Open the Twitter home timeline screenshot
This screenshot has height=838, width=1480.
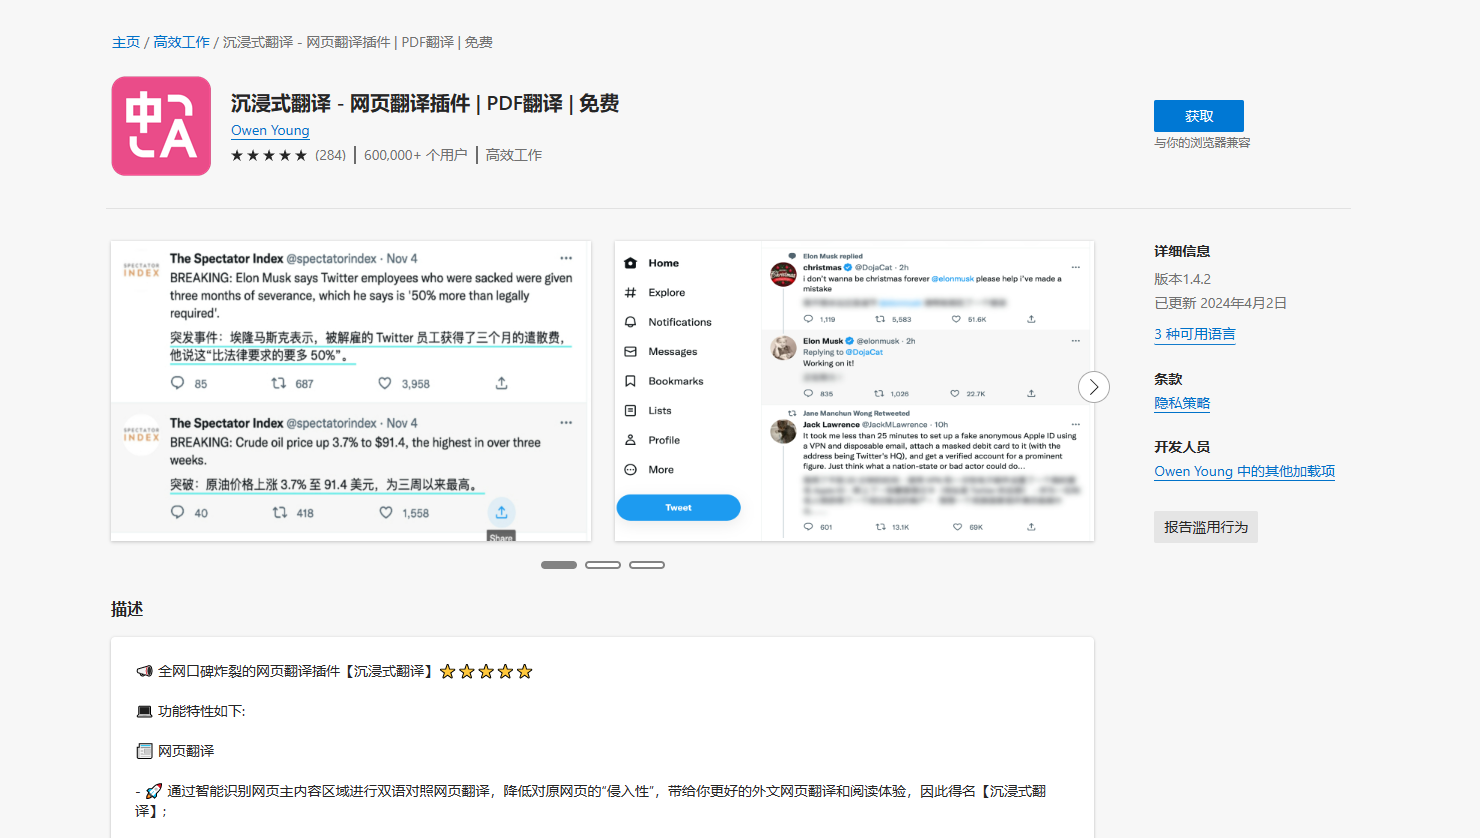pyautogui.click(x=854, y=391)
